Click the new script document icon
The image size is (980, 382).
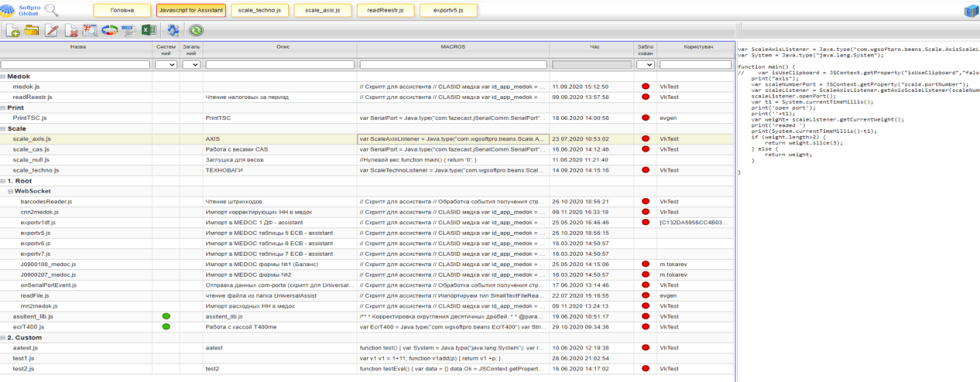13,30
